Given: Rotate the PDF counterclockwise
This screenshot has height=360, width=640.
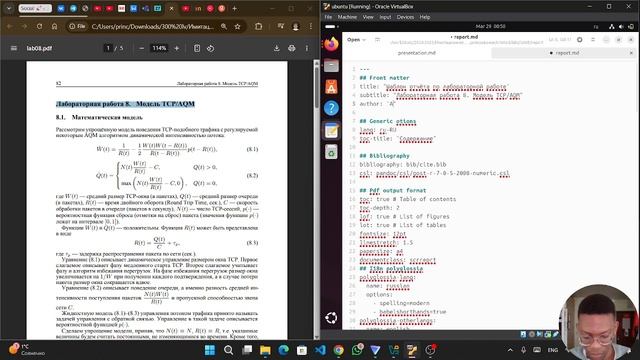Looking at the screenshot, I should 211,48.
